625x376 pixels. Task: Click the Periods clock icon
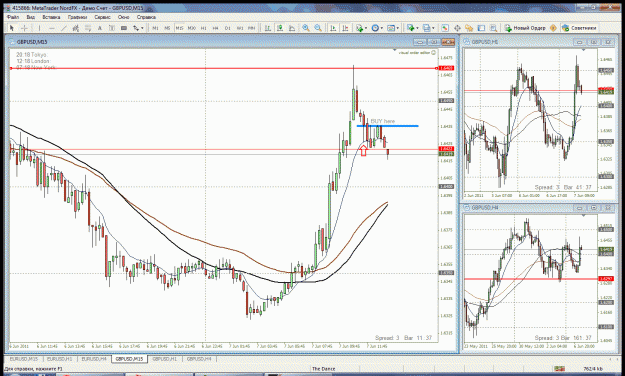375,28
